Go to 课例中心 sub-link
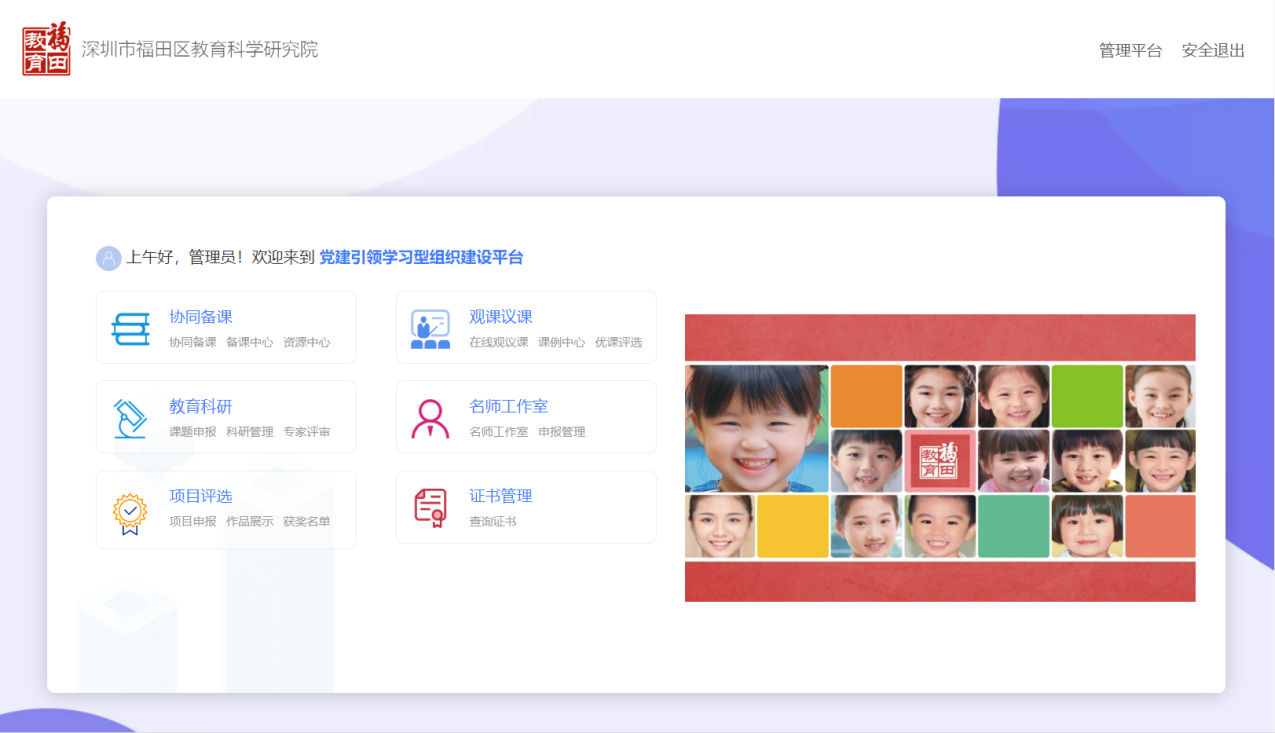Screen dimensions: 1275x733 click(562, 342)
